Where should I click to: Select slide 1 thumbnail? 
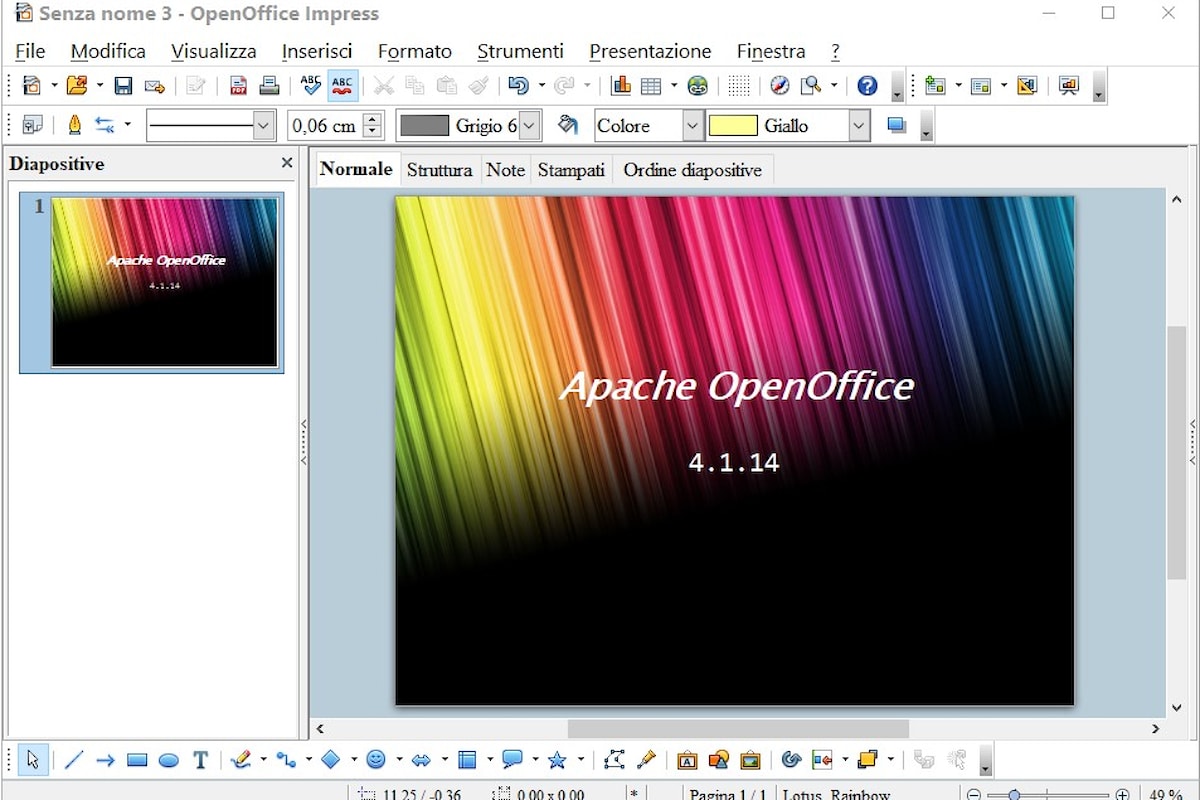click(164, 282)
